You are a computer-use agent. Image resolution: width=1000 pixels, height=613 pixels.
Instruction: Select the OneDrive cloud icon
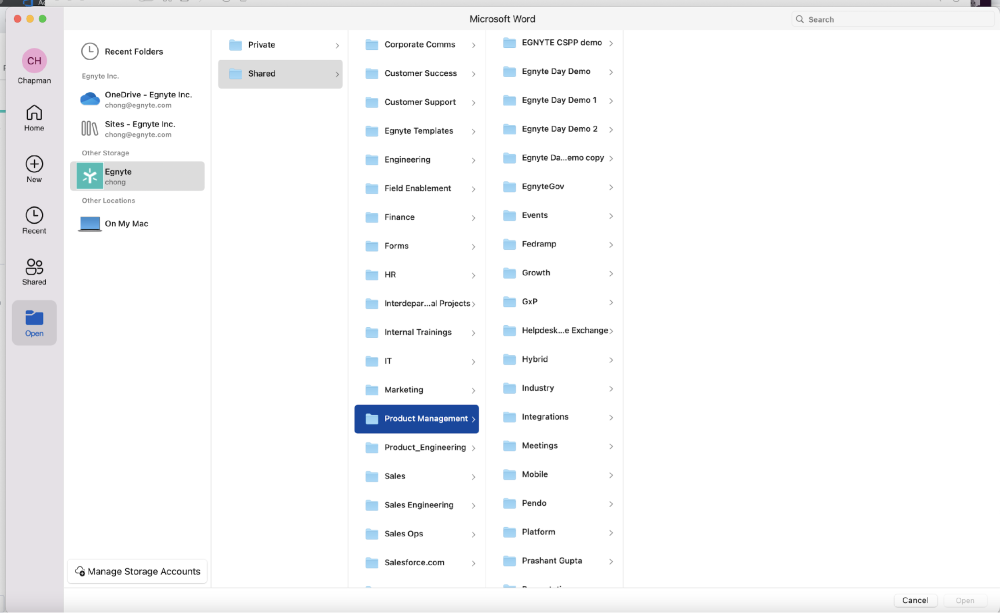90,99
